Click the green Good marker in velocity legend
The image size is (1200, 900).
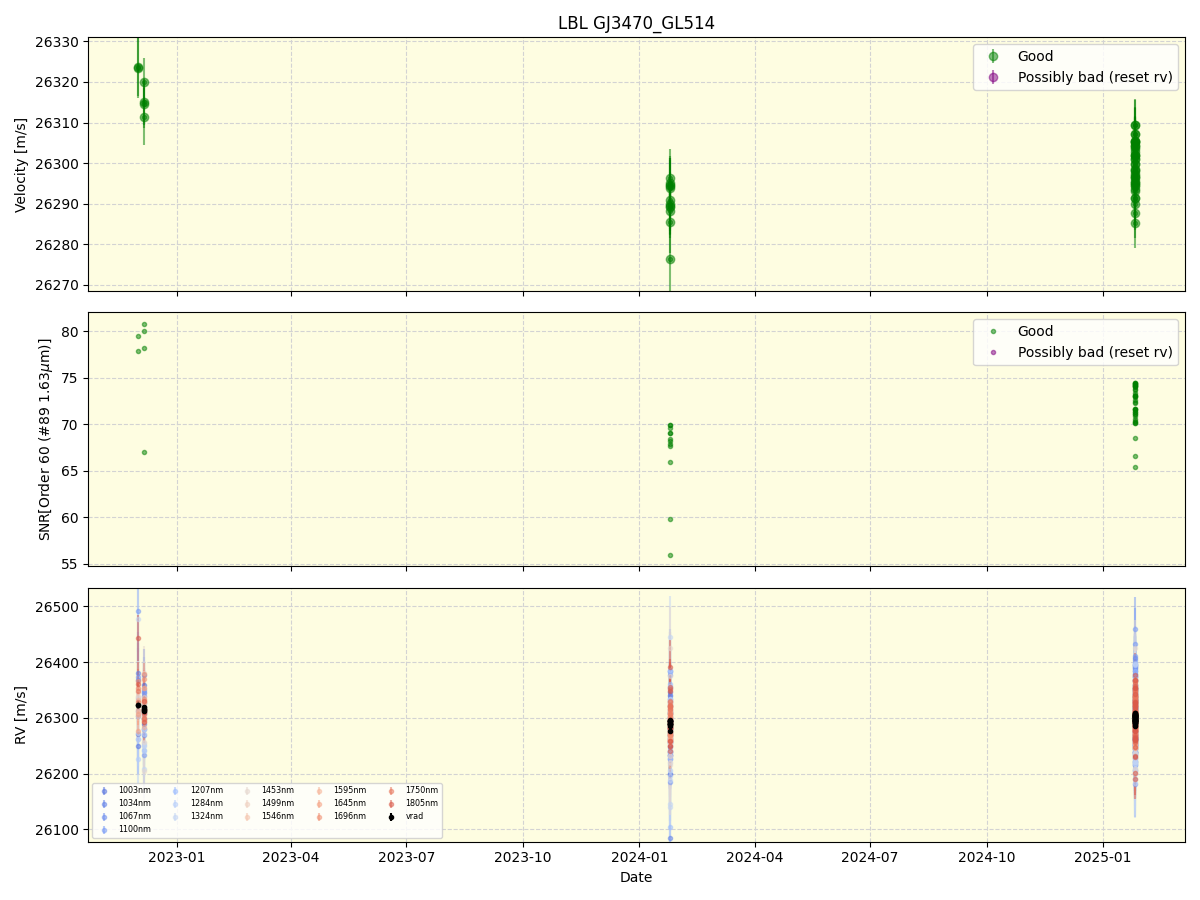coord(993,56)
